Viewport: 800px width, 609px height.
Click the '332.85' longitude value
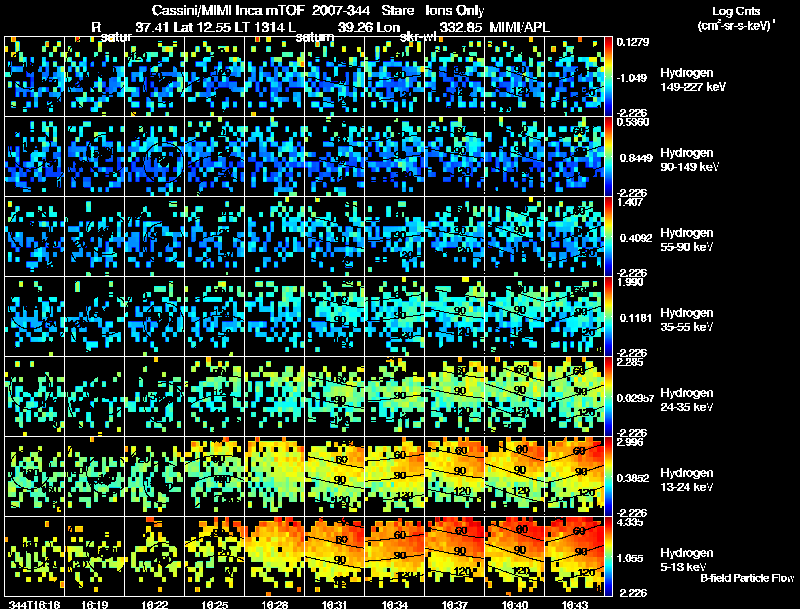tap(461, 28)
